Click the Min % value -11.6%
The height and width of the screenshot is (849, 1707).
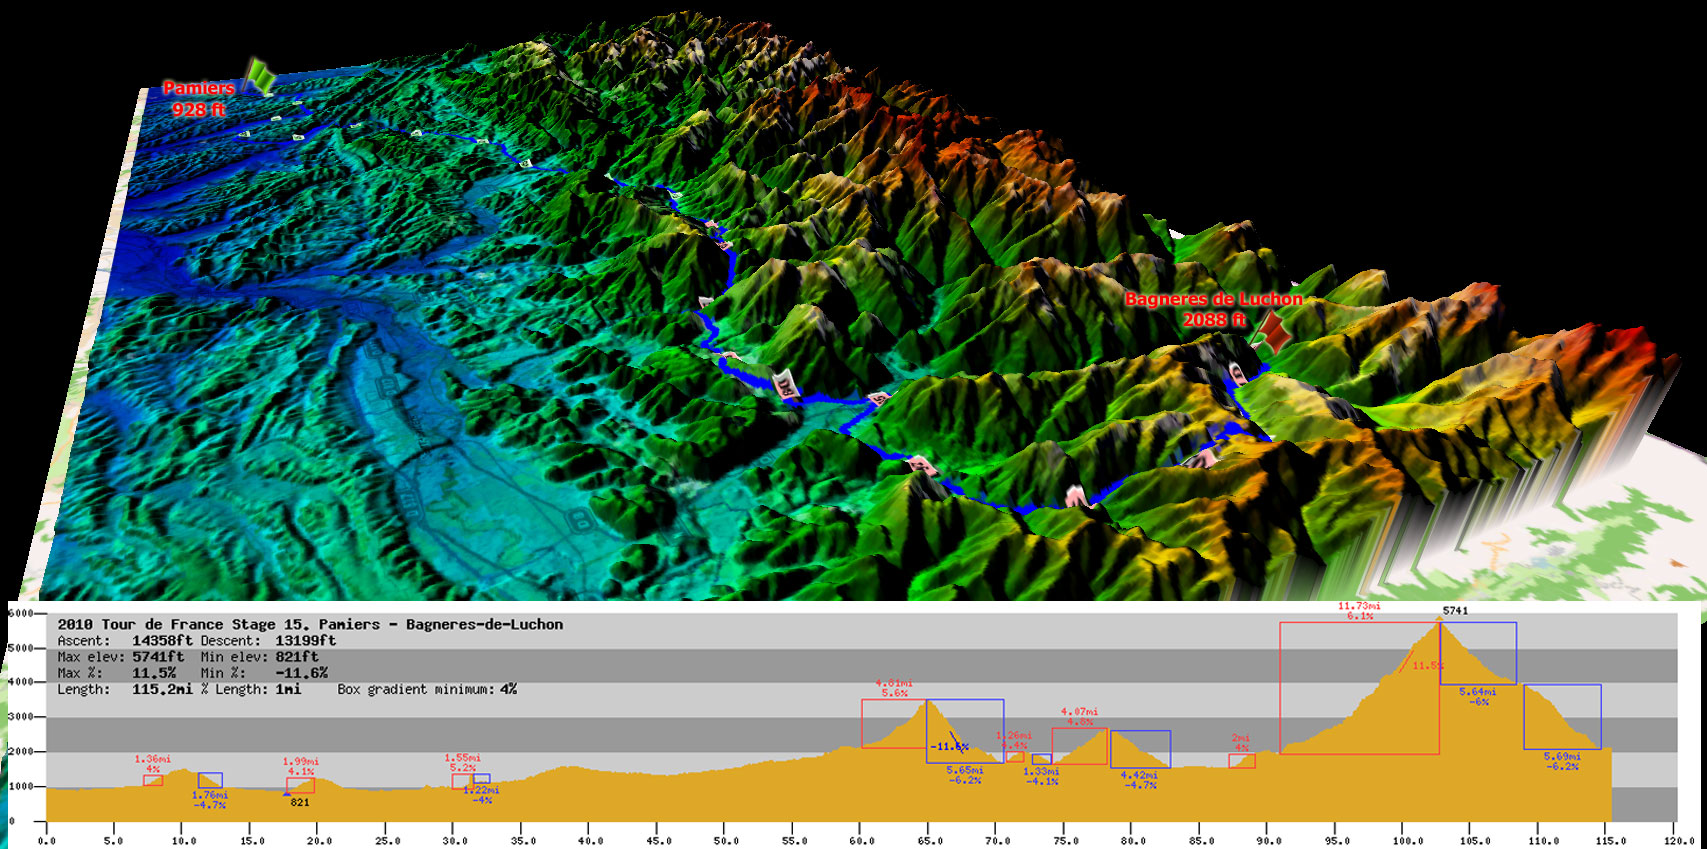pyautogui.click(x=301, y=673)
